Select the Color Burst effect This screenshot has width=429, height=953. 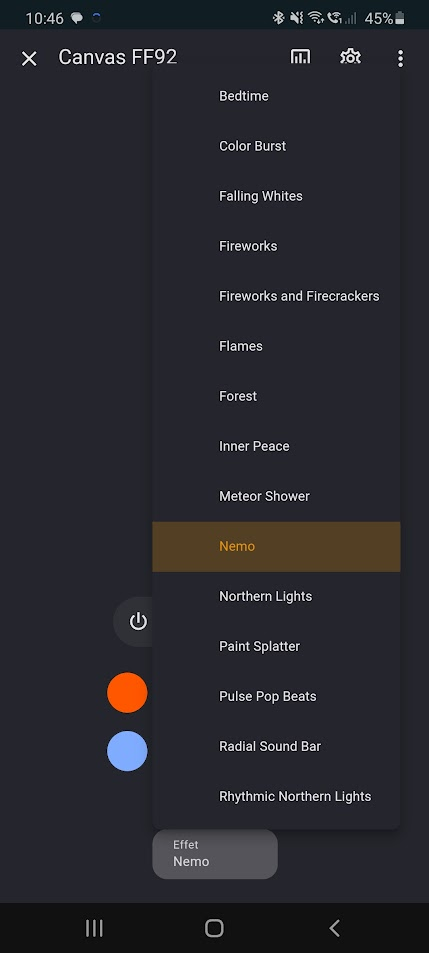tap(276, 146)
